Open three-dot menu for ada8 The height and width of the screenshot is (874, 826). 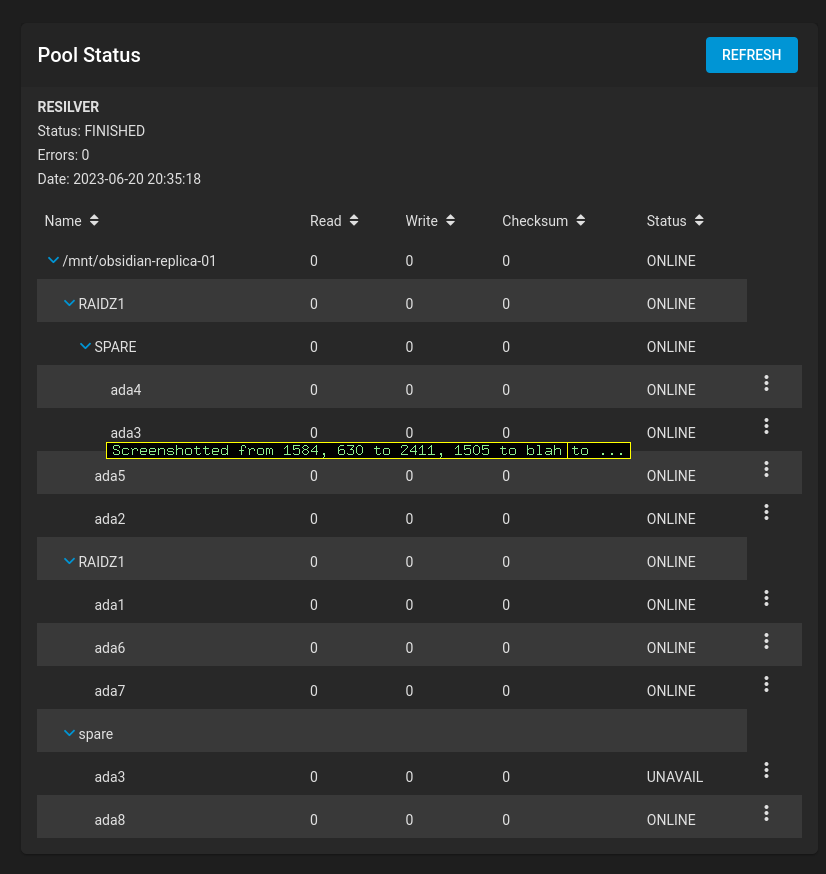coord(766,813)
